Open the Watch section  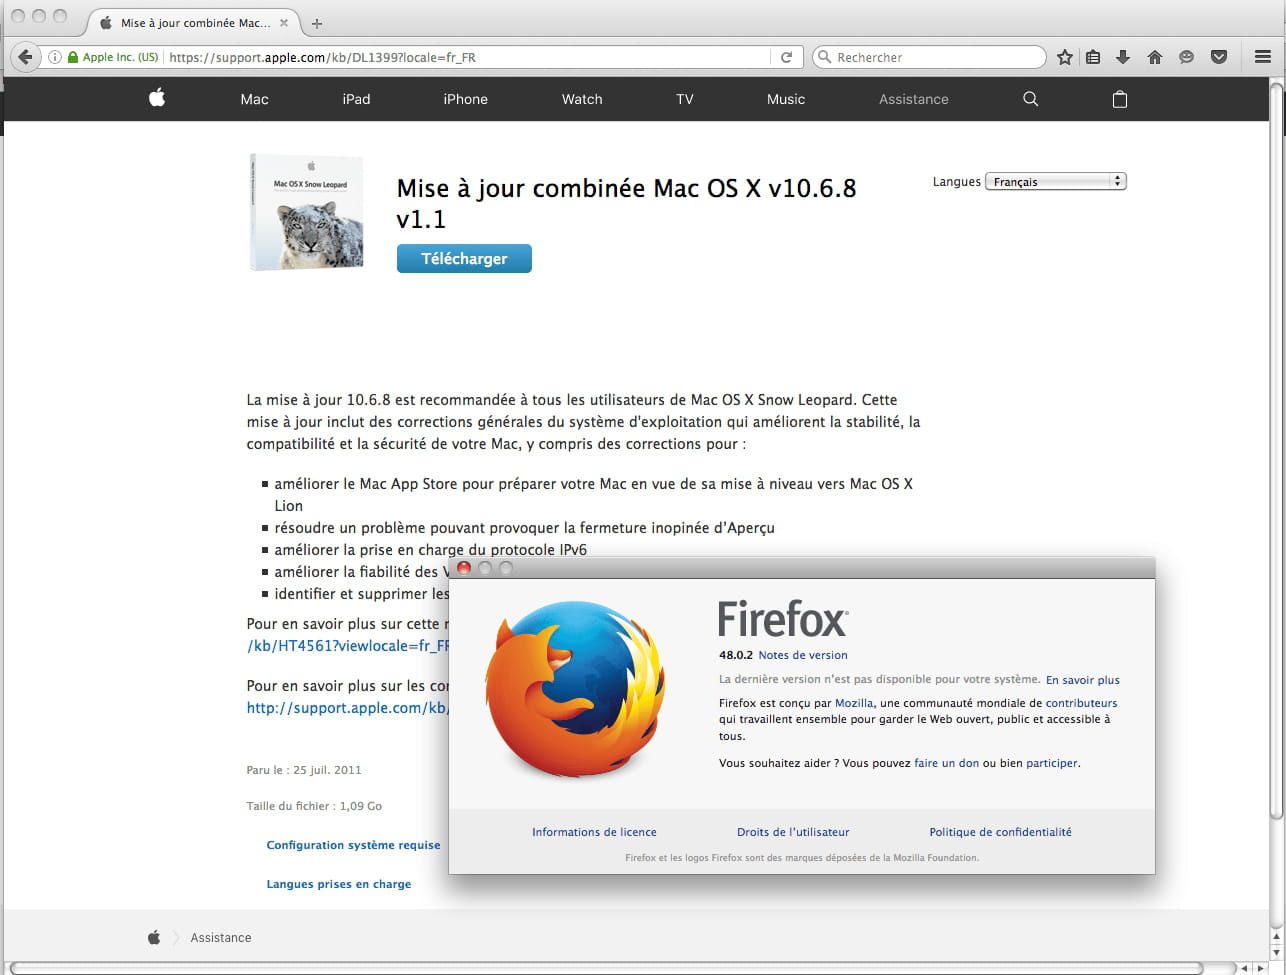pyautogui.click(x=582, y=99)
